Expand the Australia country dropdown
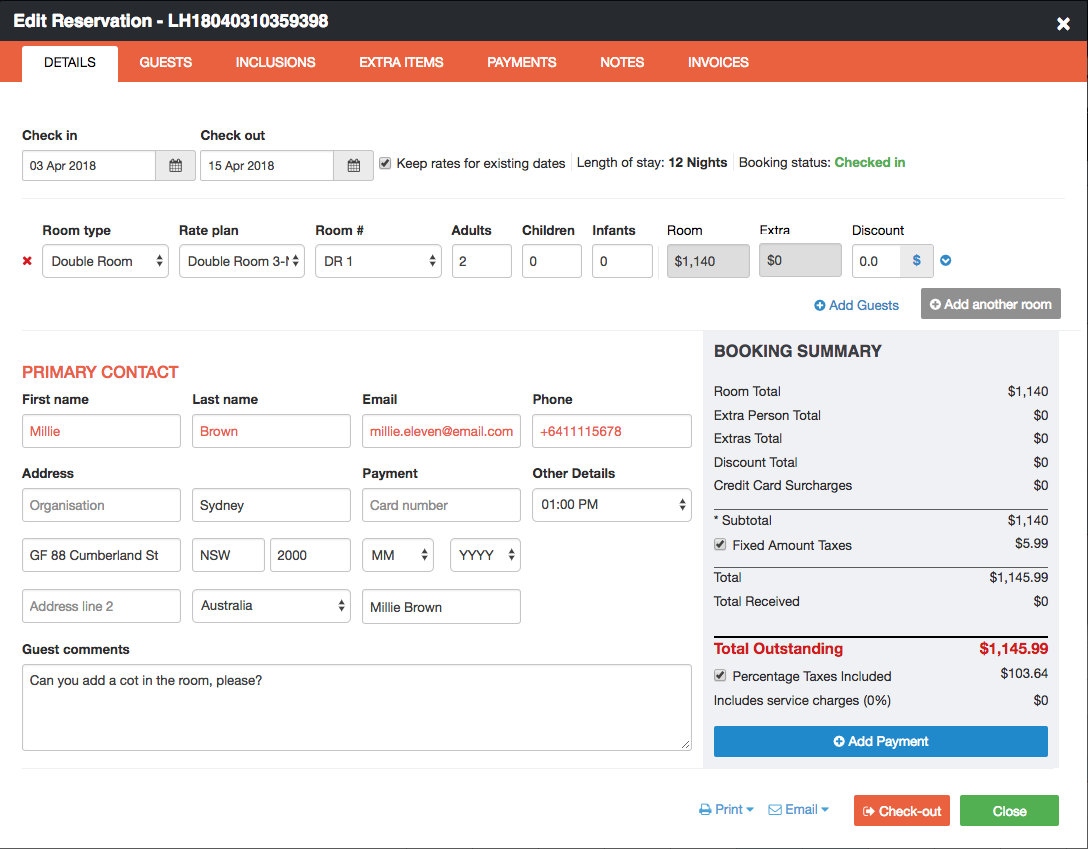Image resolution: width=1088 pixels, height=849 pixels. click(x=271, y=606)
